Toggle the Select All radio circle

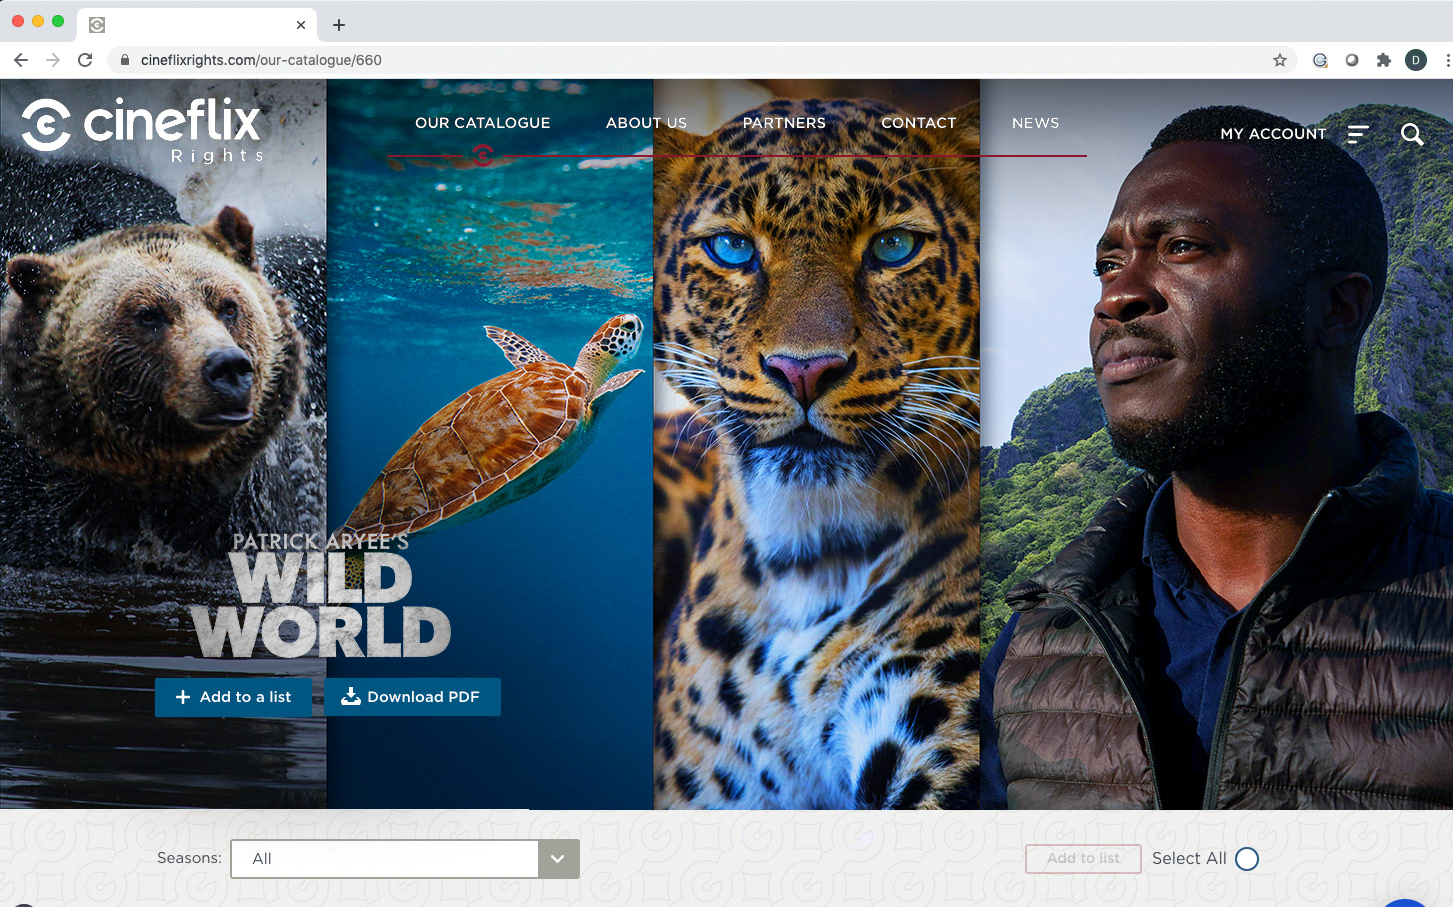pyautogui.click(x=1247, y=859)
